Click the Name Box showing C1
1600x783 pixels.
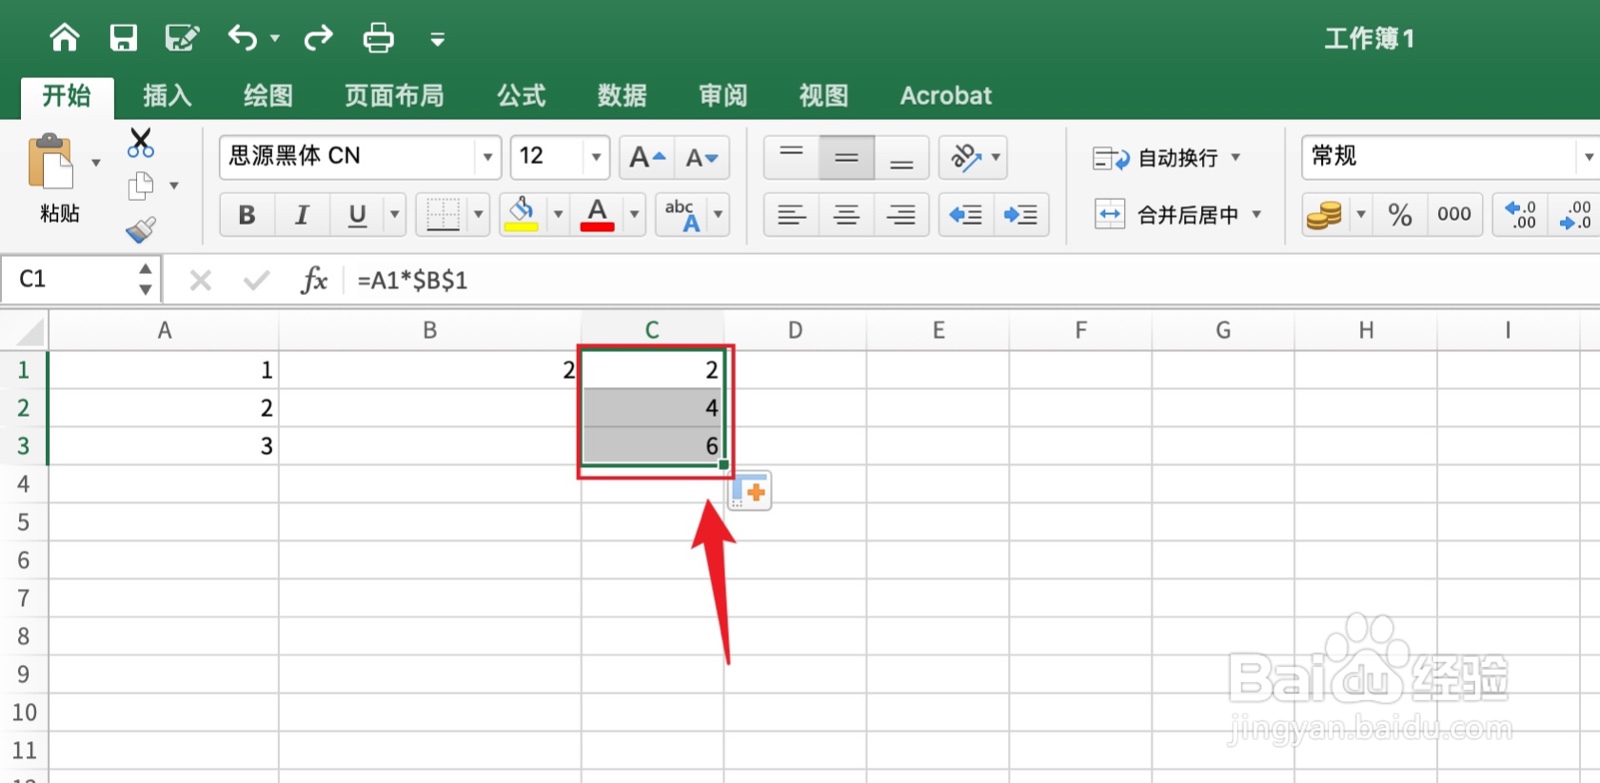[68, 280]
